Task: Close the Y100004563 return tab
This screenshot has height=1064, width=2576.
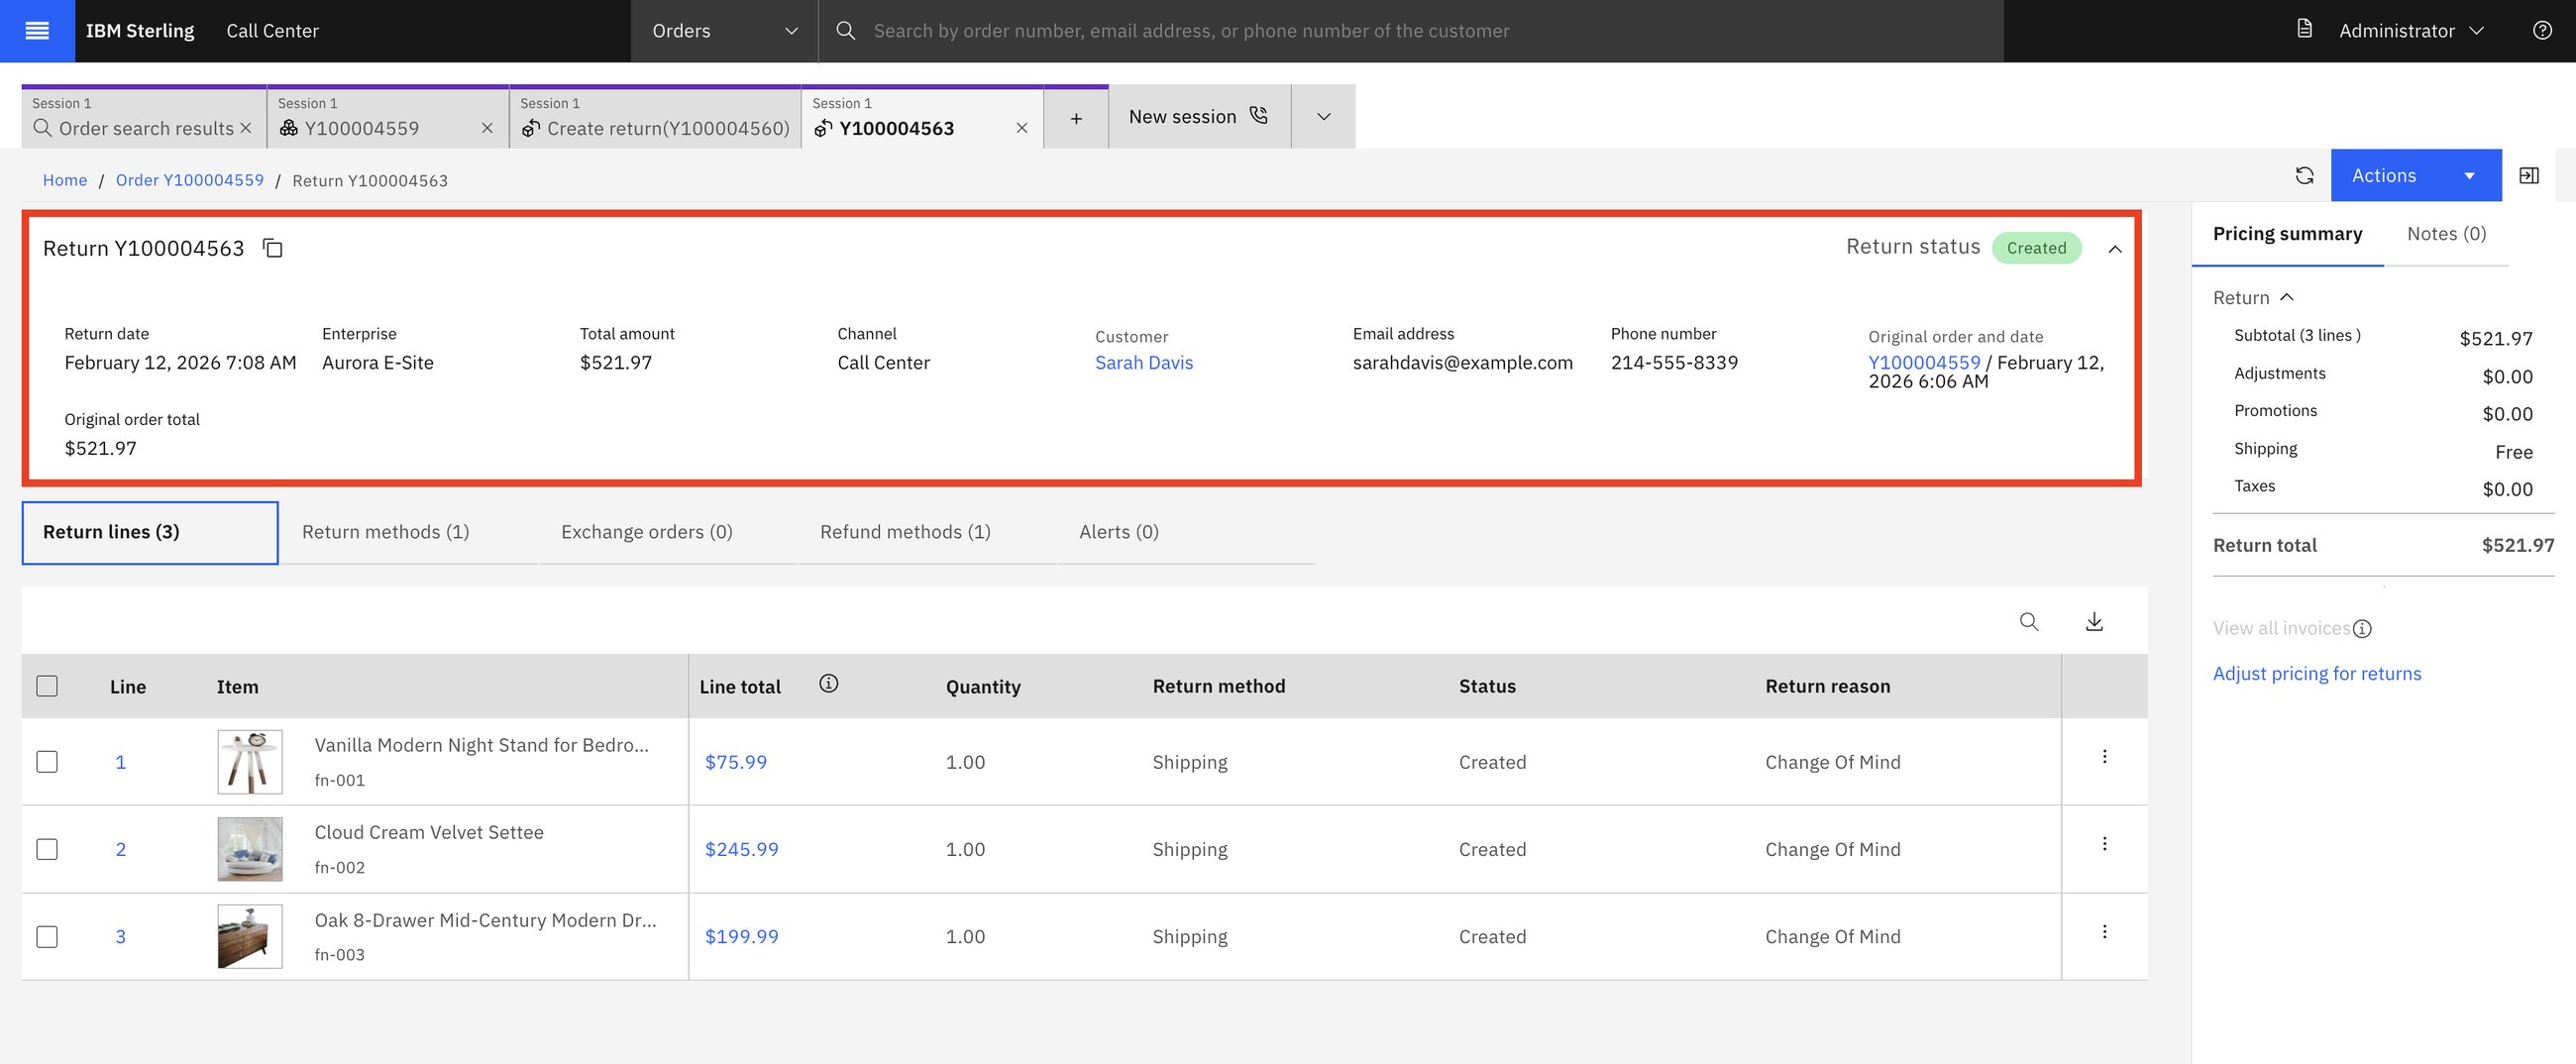Action: pyautogui.click(x=1021, y=128)
